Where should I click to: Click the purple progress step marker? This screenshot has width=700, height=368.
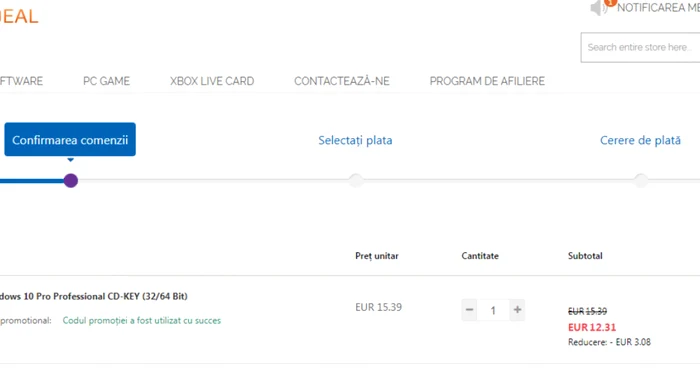[x=71, y=180]
